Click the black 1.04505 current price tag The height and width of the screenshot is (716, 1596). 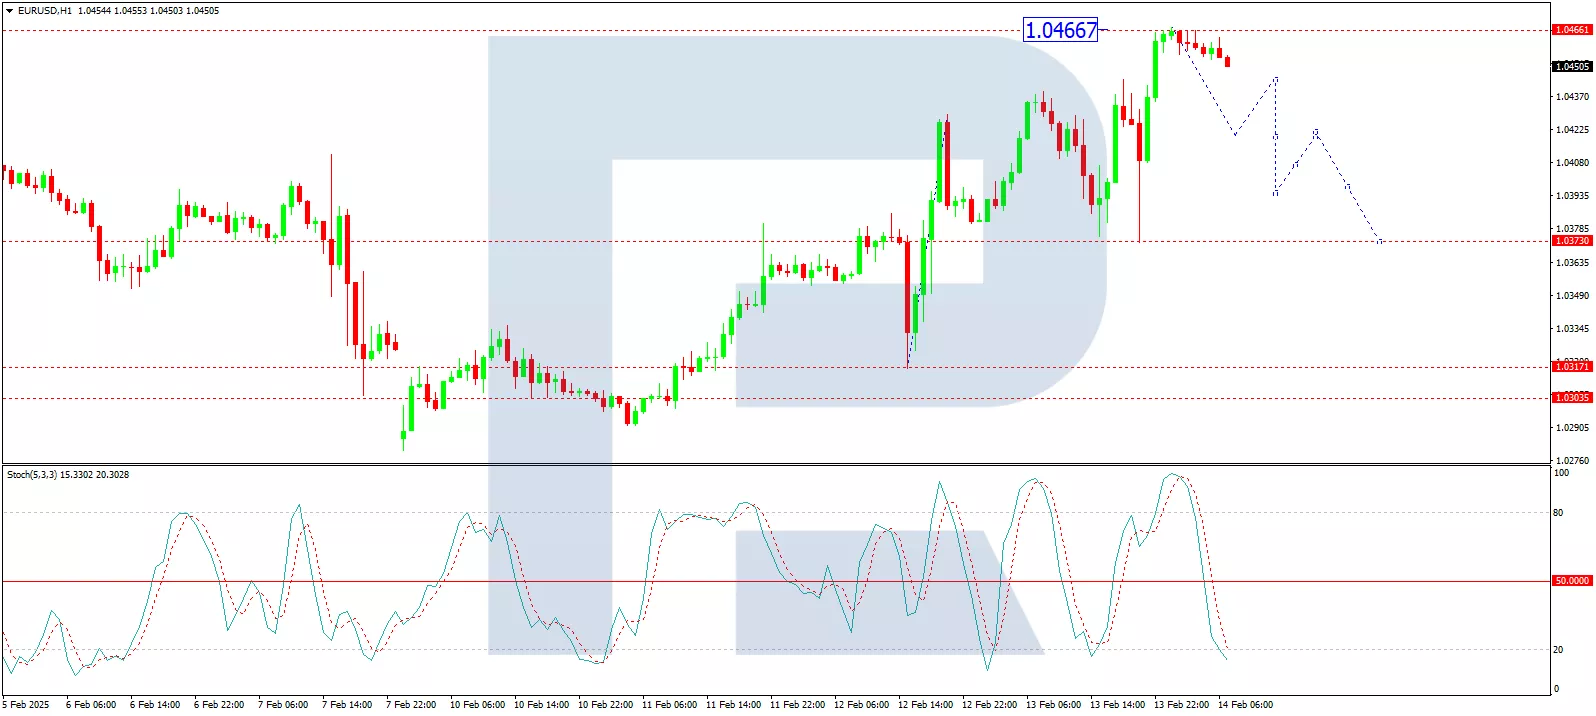click(x=1571, y=67)
